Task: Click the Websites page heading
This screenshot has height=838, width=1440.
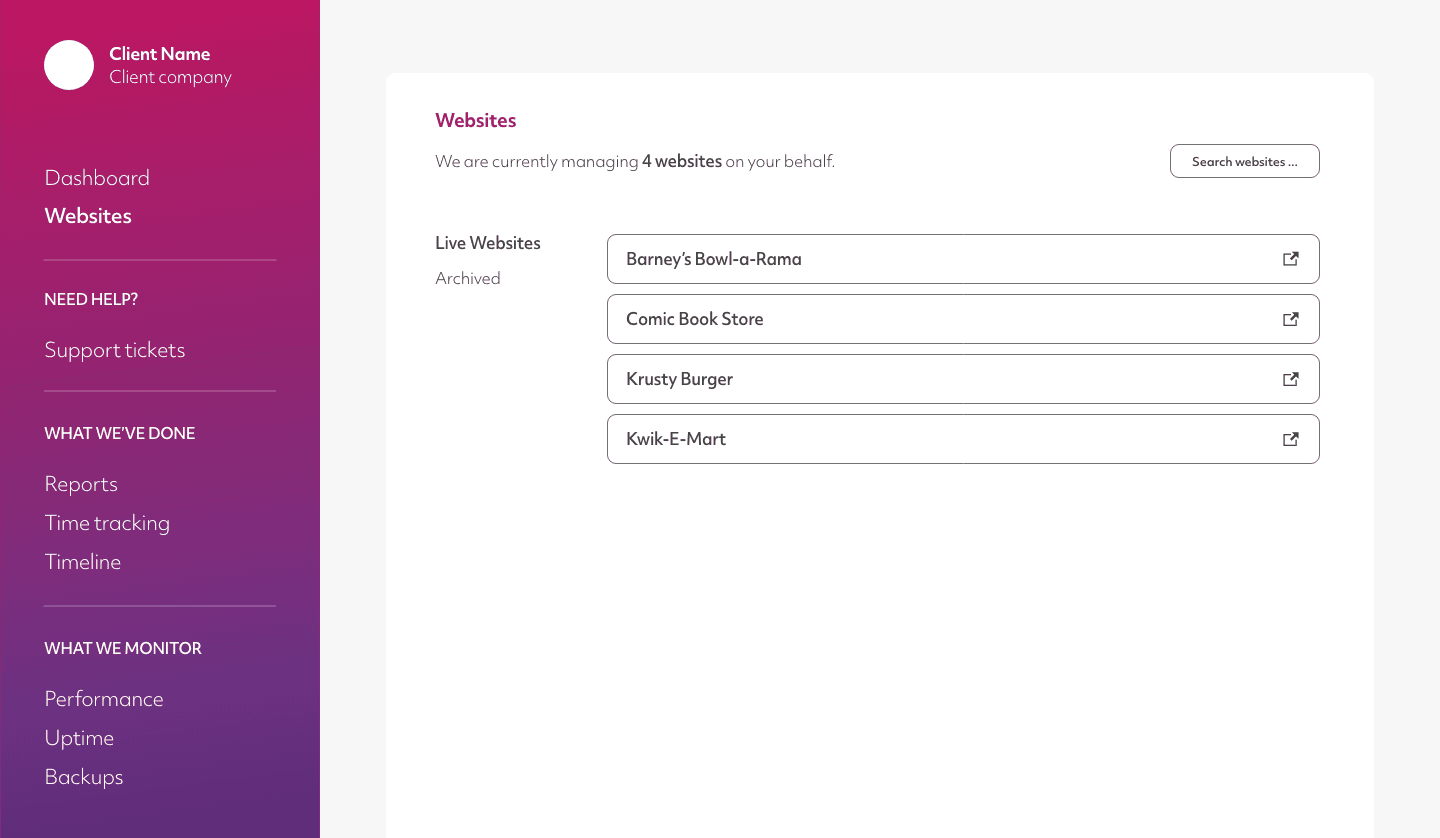Action: pos(476,121)
